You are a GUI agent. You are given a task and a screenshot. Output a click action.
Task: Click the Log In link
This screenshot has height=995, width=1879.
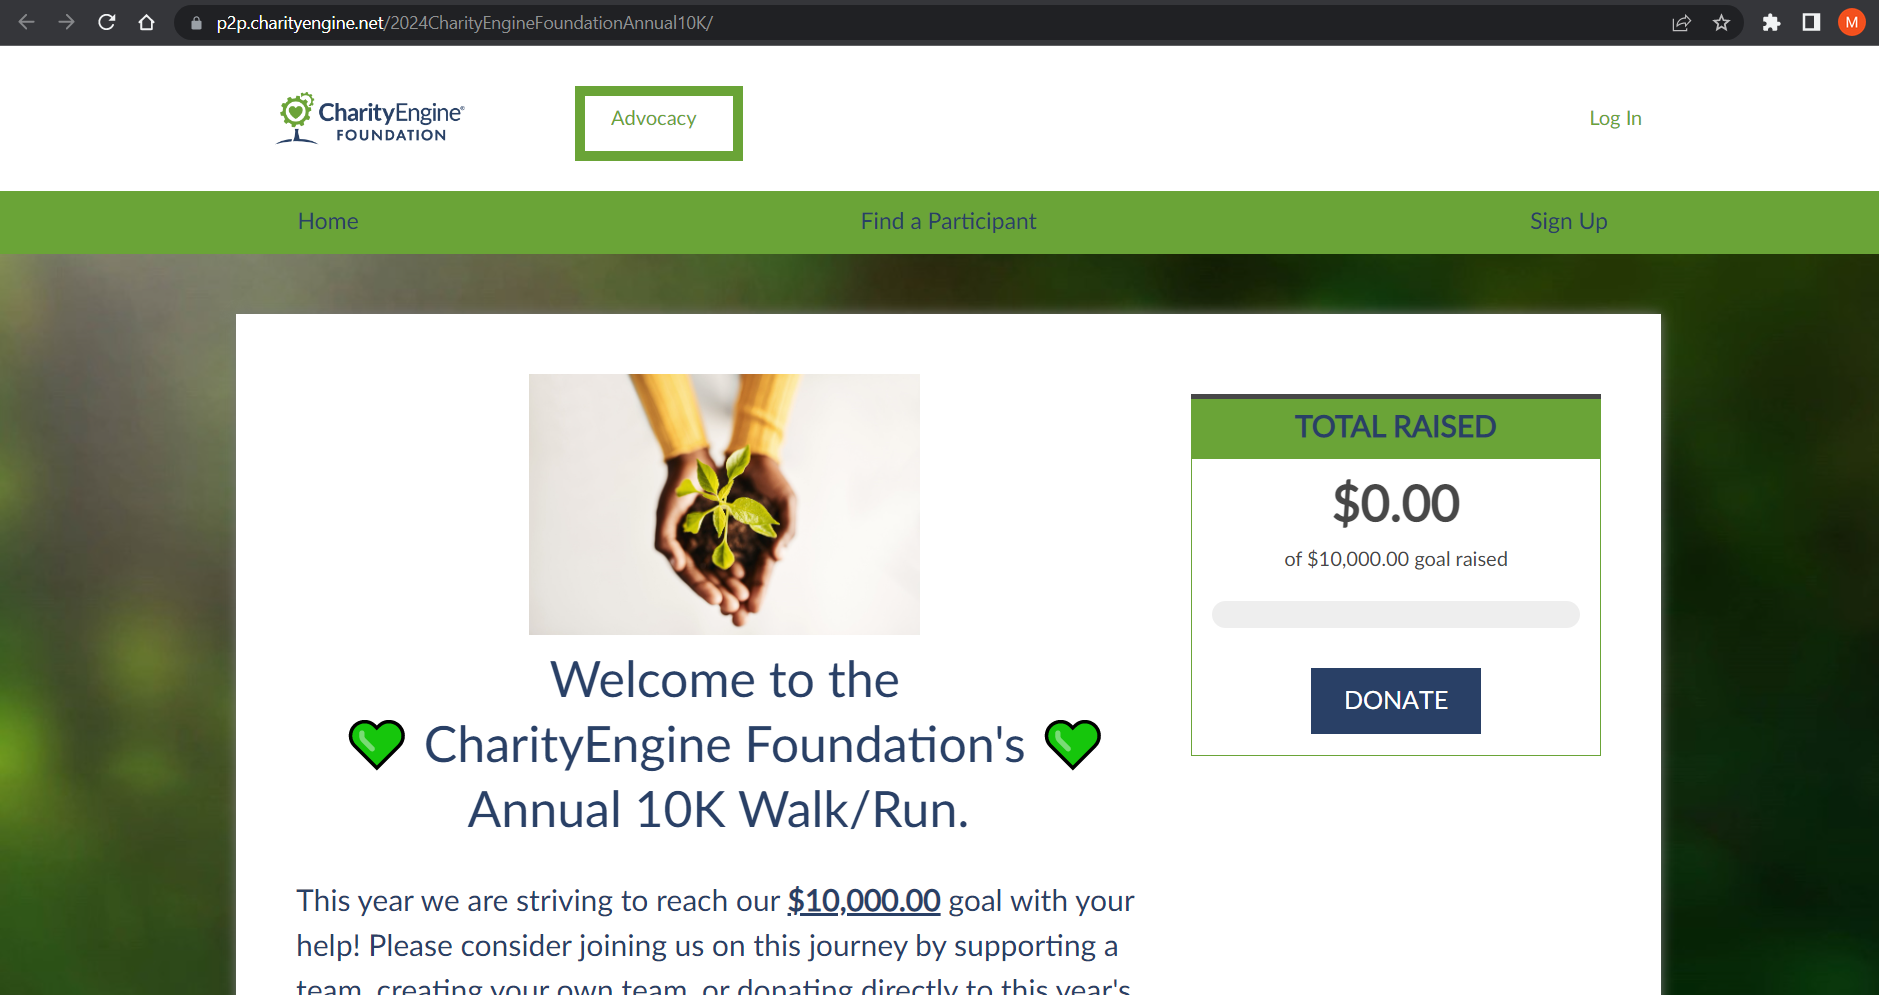pyautogui.click(x=1615, y=118)
